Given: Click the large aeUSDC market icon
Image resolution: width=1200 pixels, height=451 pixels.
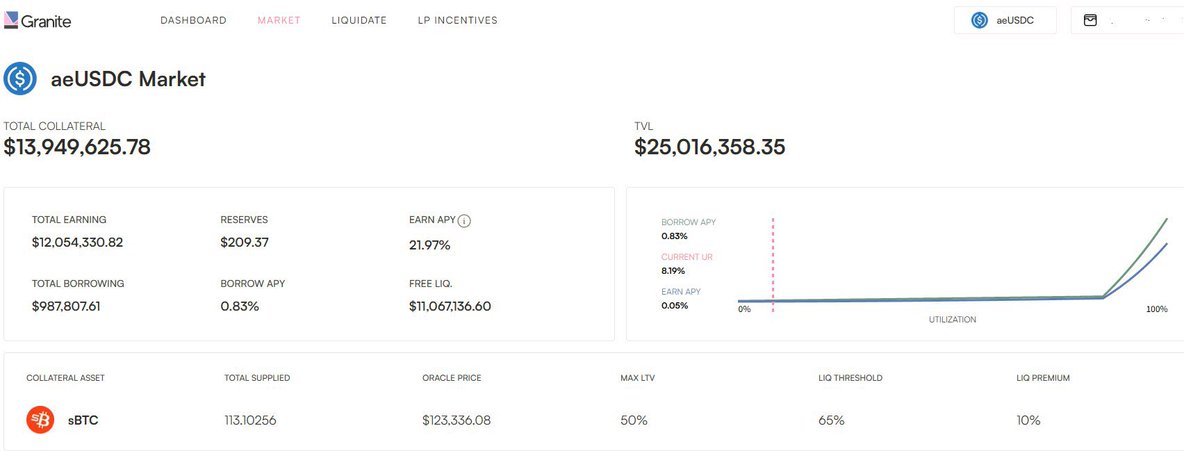Looking at the screenshot, I should [20, 79].
